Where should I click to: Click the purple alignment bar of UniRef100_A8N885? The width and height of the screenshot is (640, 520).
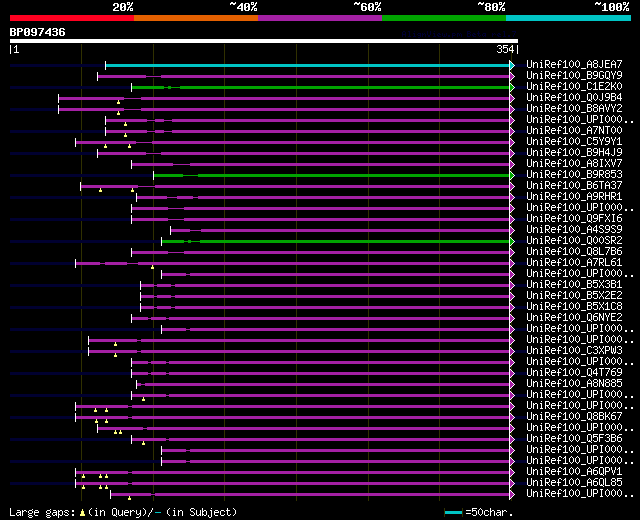tap(323, 385)
